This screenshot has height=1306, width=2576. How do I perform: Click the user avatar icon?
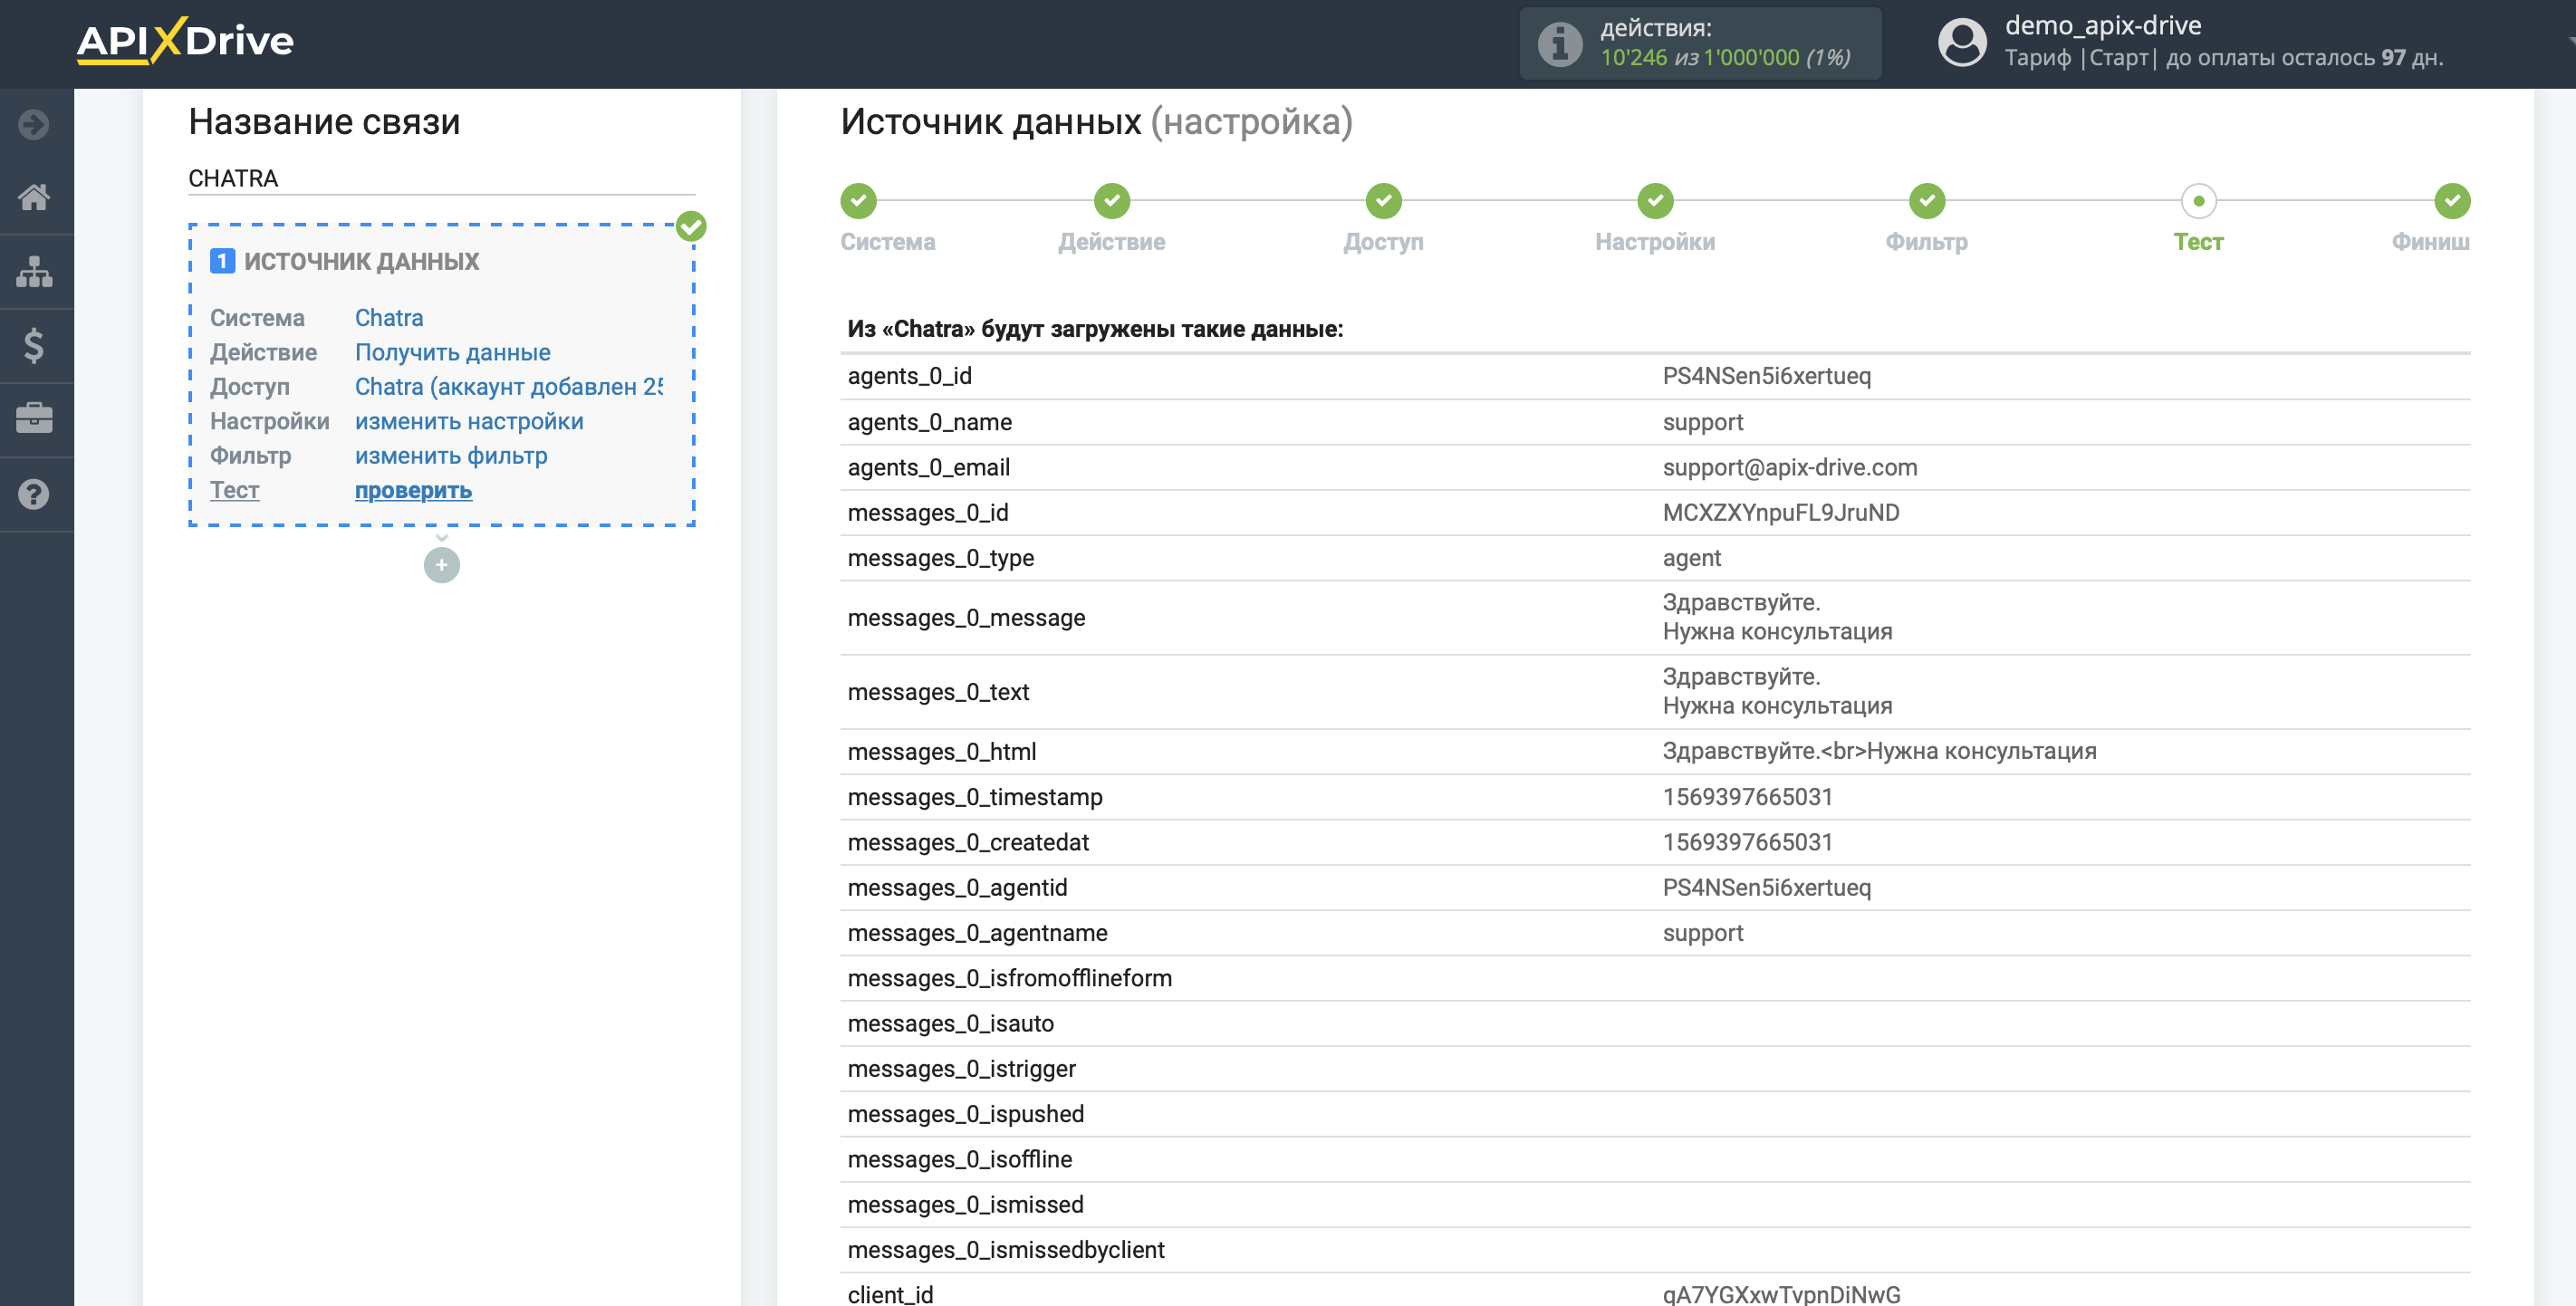tap(1962, 43)
